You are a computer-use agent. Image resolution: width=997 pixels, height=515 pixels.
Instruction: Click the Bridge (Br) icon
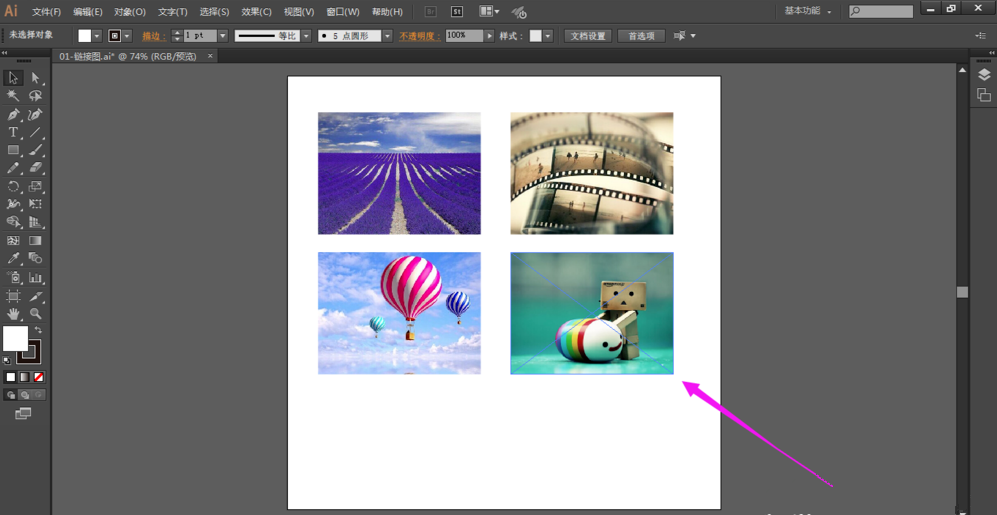tap(431, 12)
